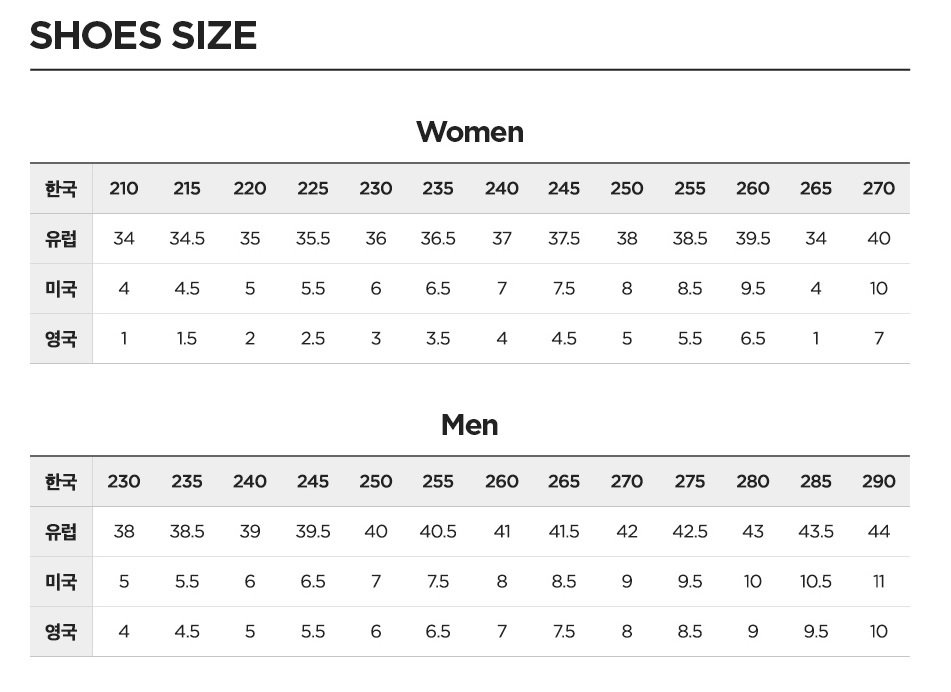Click Women's UK size 2.5 cell
The width and height of the screenshot is (951, 692).
[312, 338]
